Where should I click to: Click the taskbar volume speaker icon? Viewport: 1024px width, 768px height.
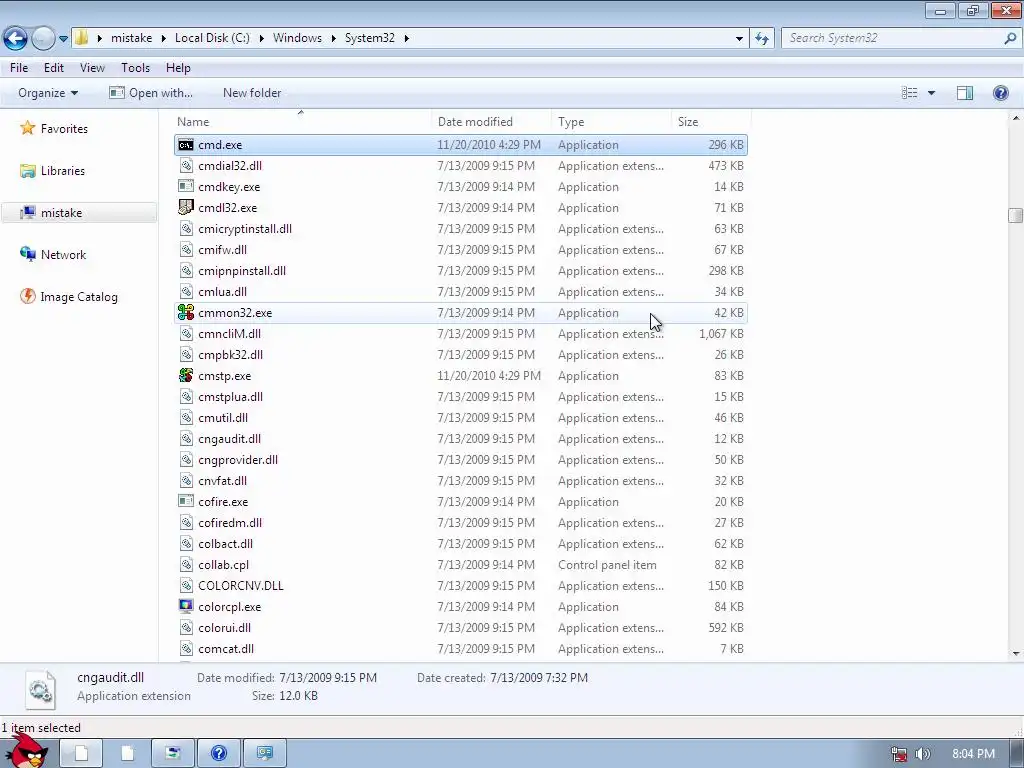tap(922, 754)
